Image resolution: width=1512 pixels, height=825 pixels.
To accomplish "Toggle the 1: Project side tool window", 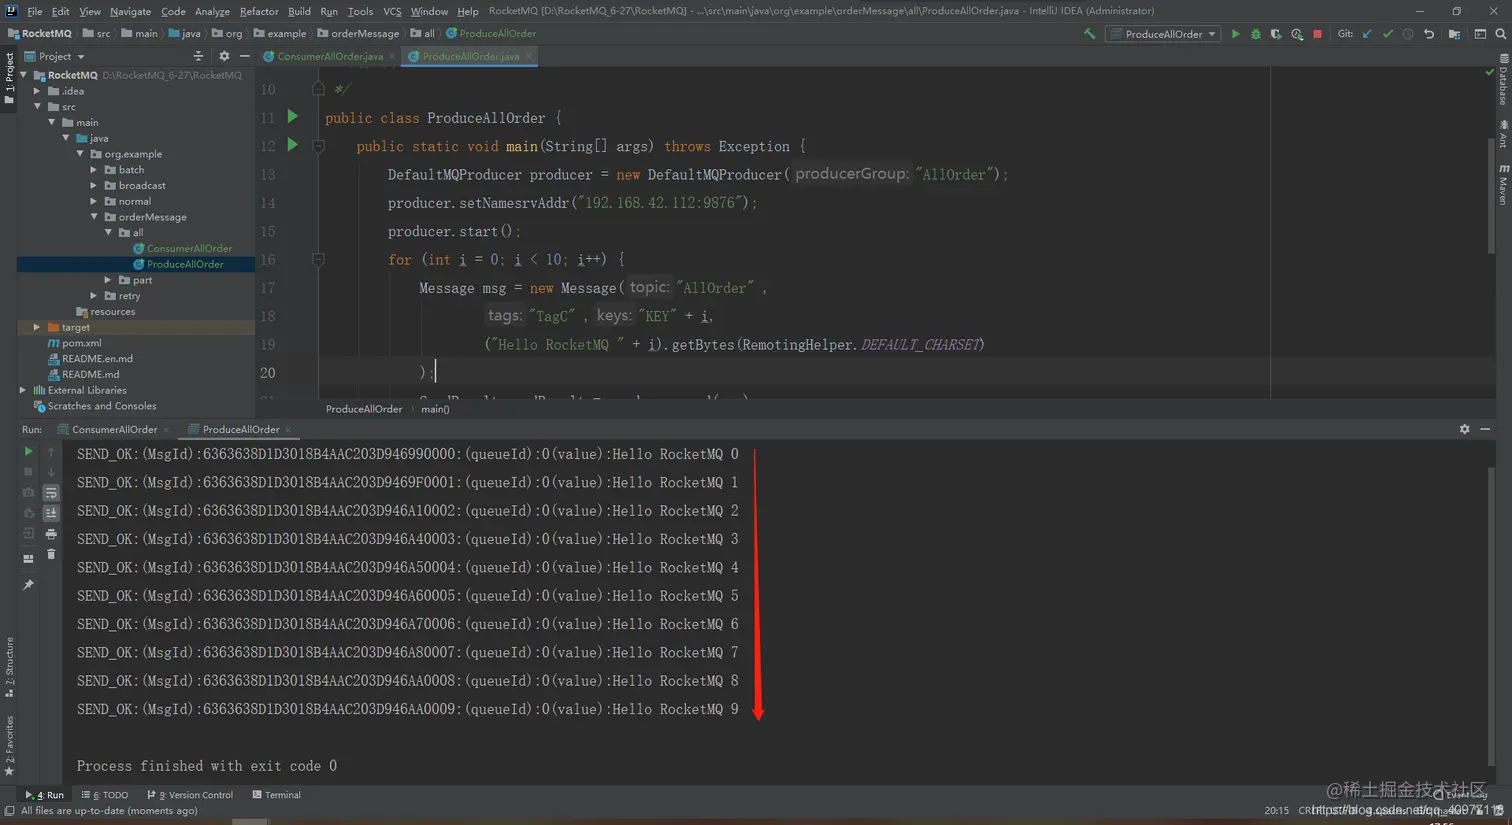I will coord(9,77).
